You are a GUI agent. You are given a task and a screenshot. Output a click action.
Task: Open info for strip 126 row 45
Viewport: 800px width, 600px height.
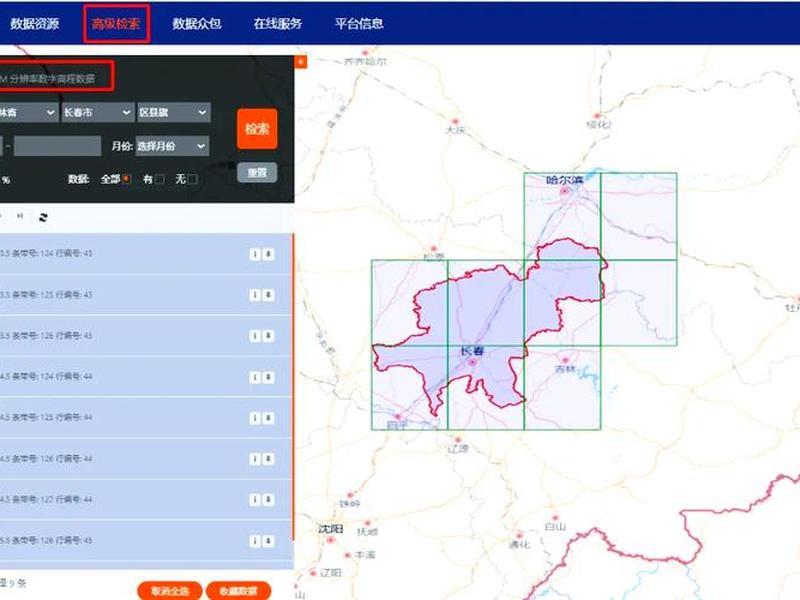pos(255,541)
